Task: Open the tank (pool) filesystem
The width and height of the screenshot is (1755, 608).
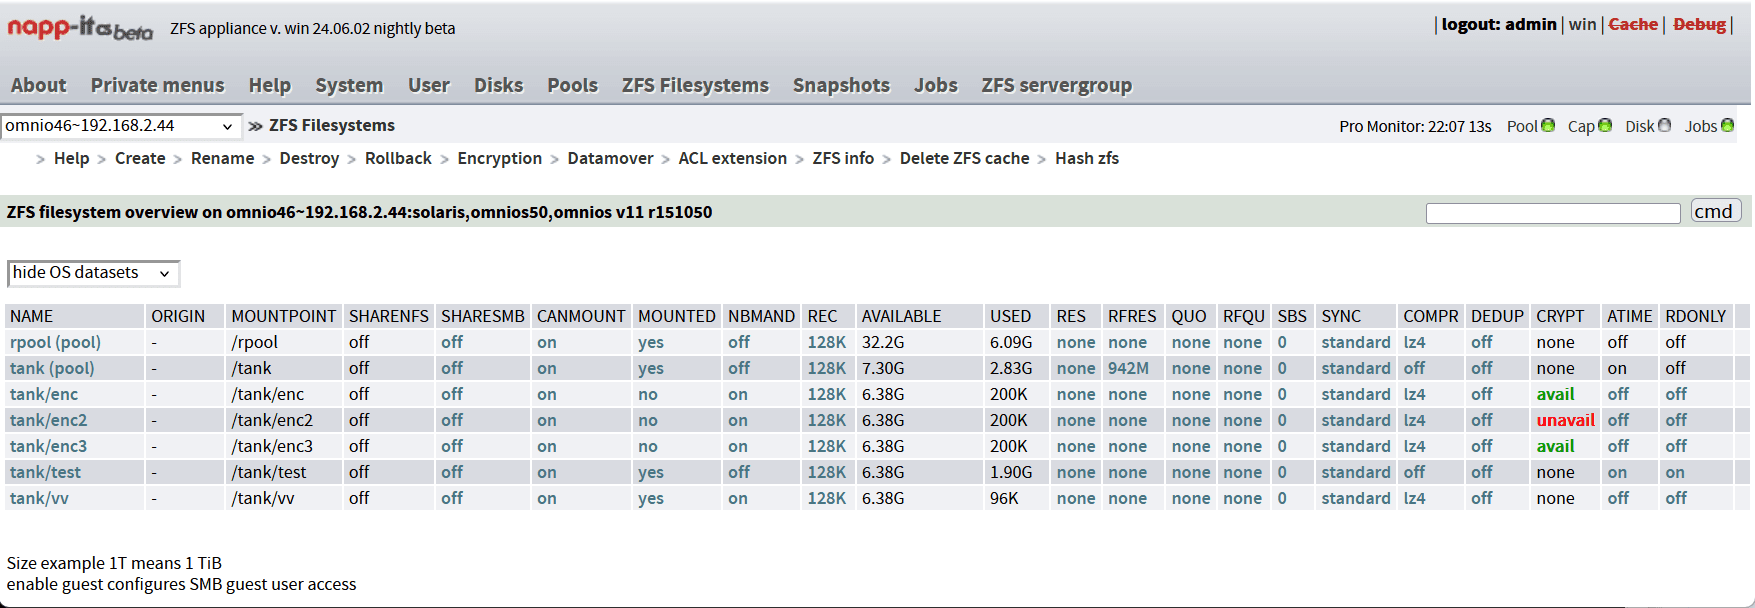Action: pyautogui.click(x=52, y=368)
